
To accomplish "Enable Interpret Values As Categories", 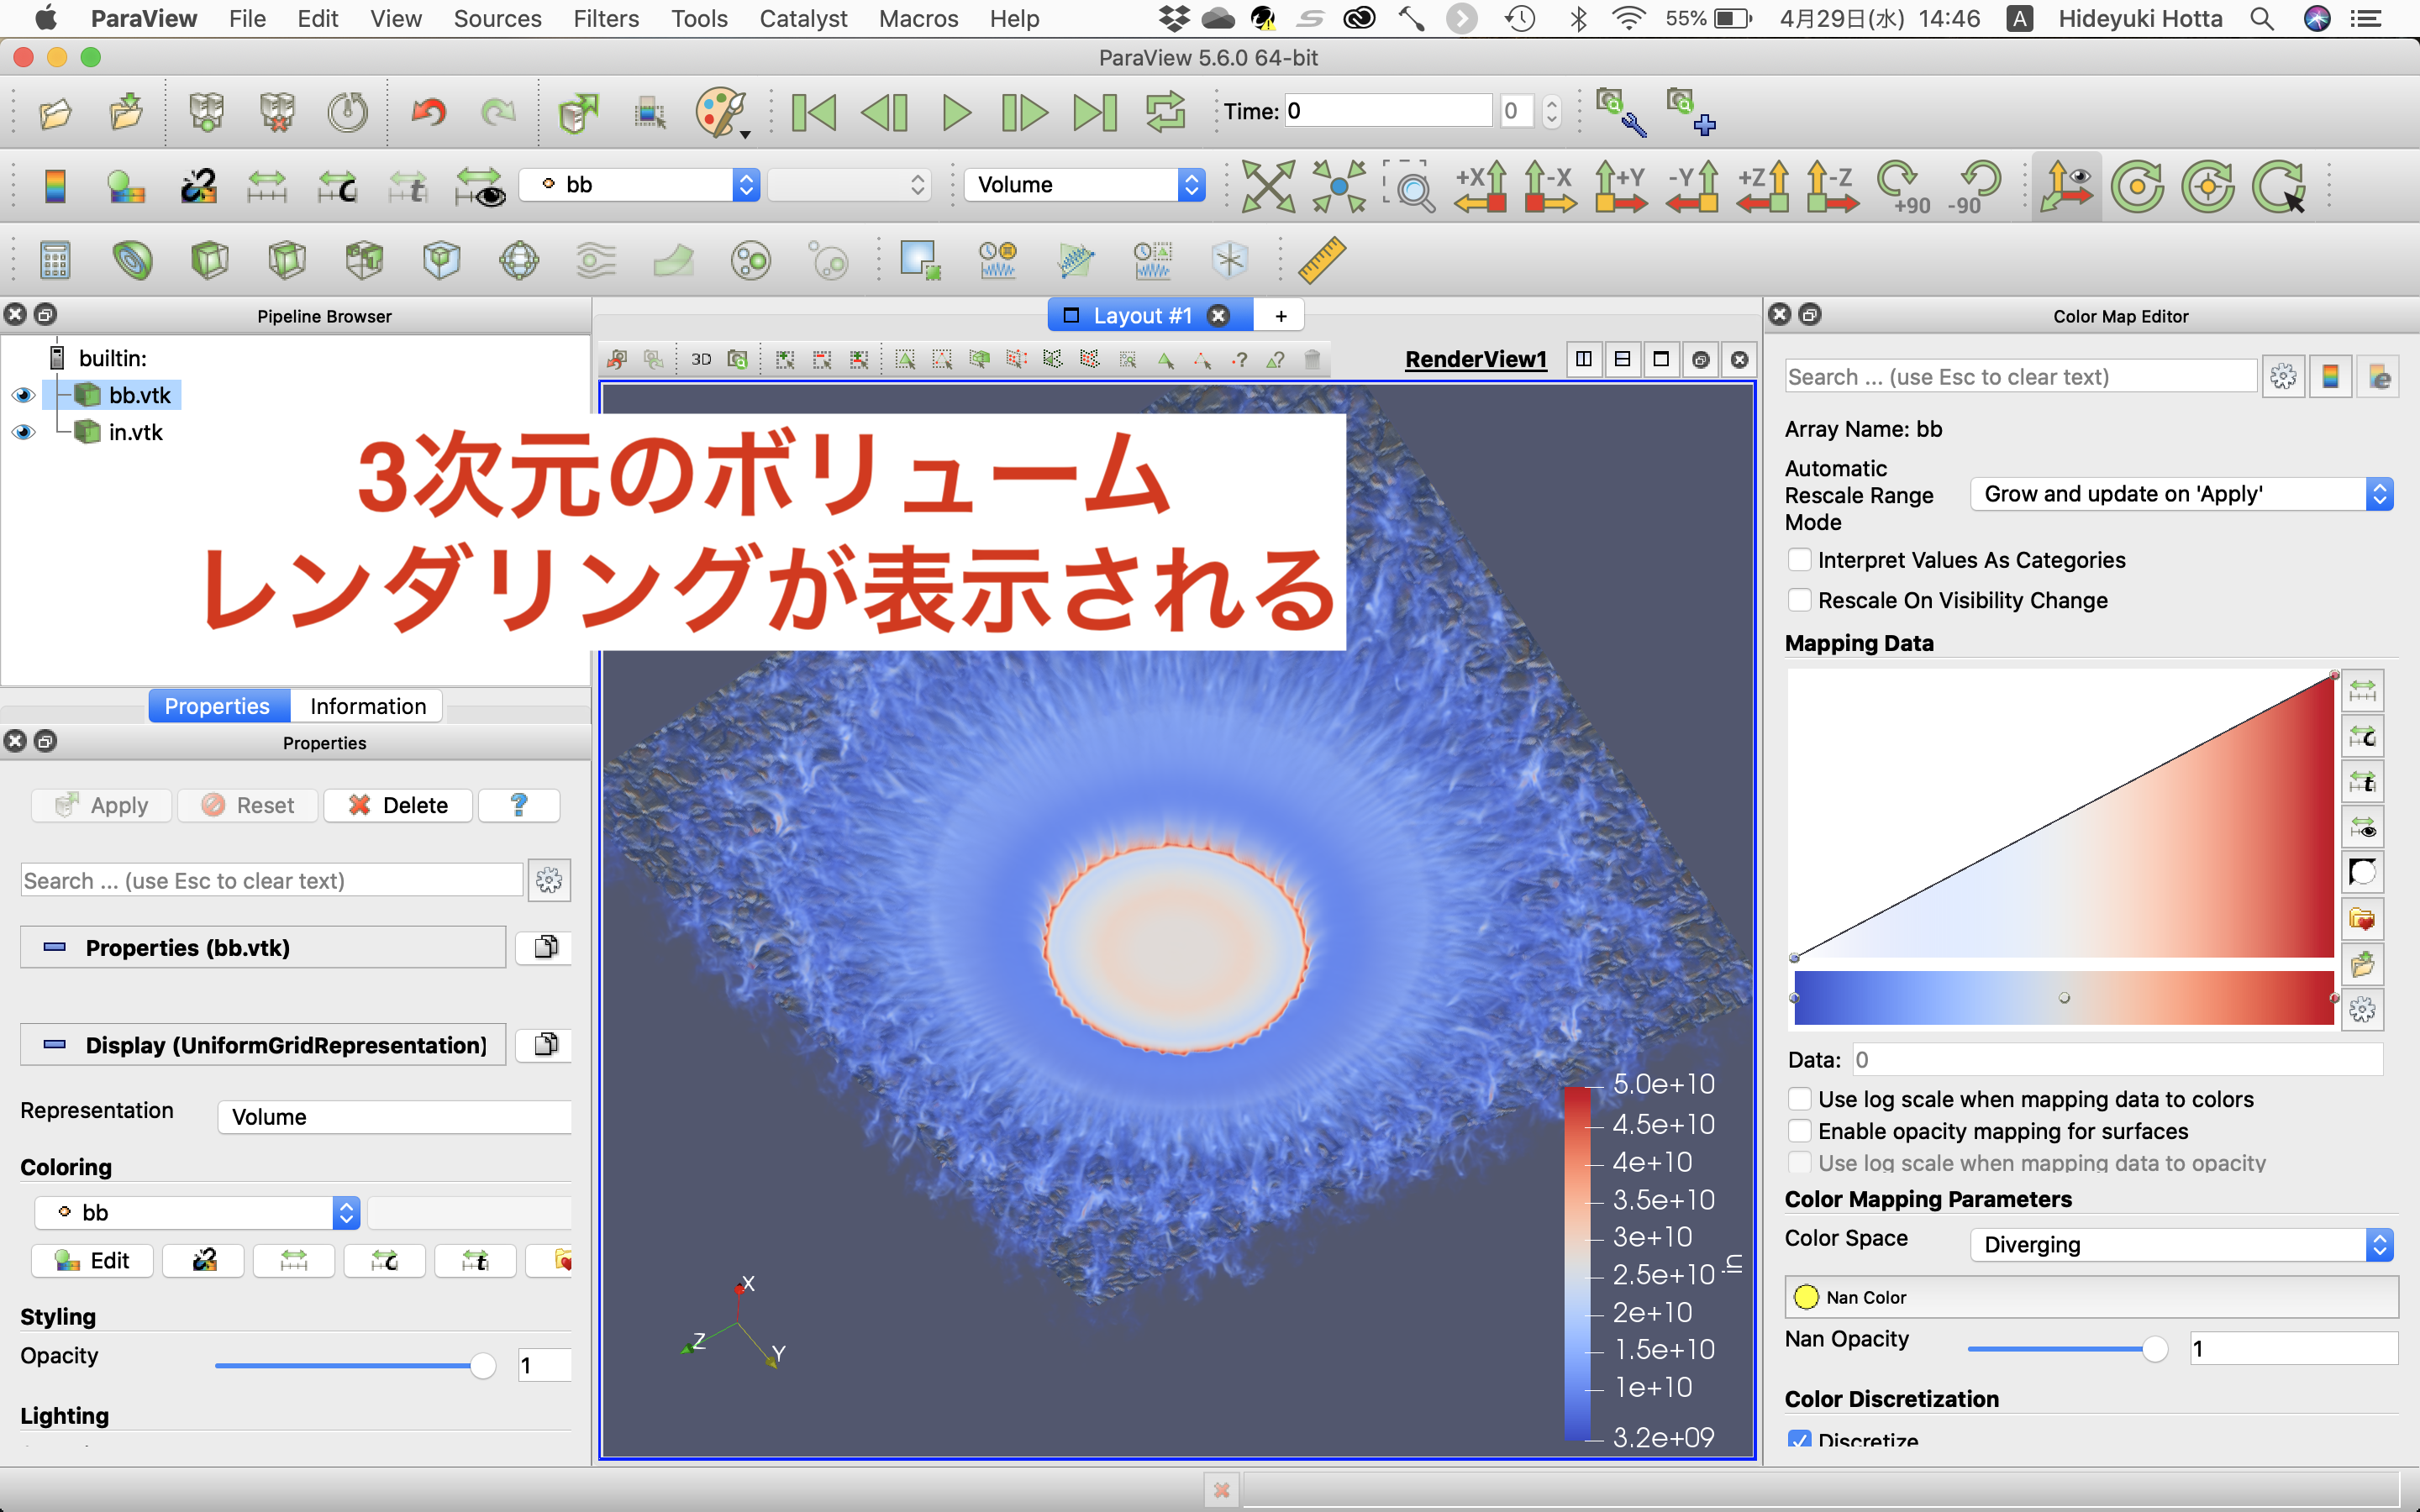I will click(1799, 560).
